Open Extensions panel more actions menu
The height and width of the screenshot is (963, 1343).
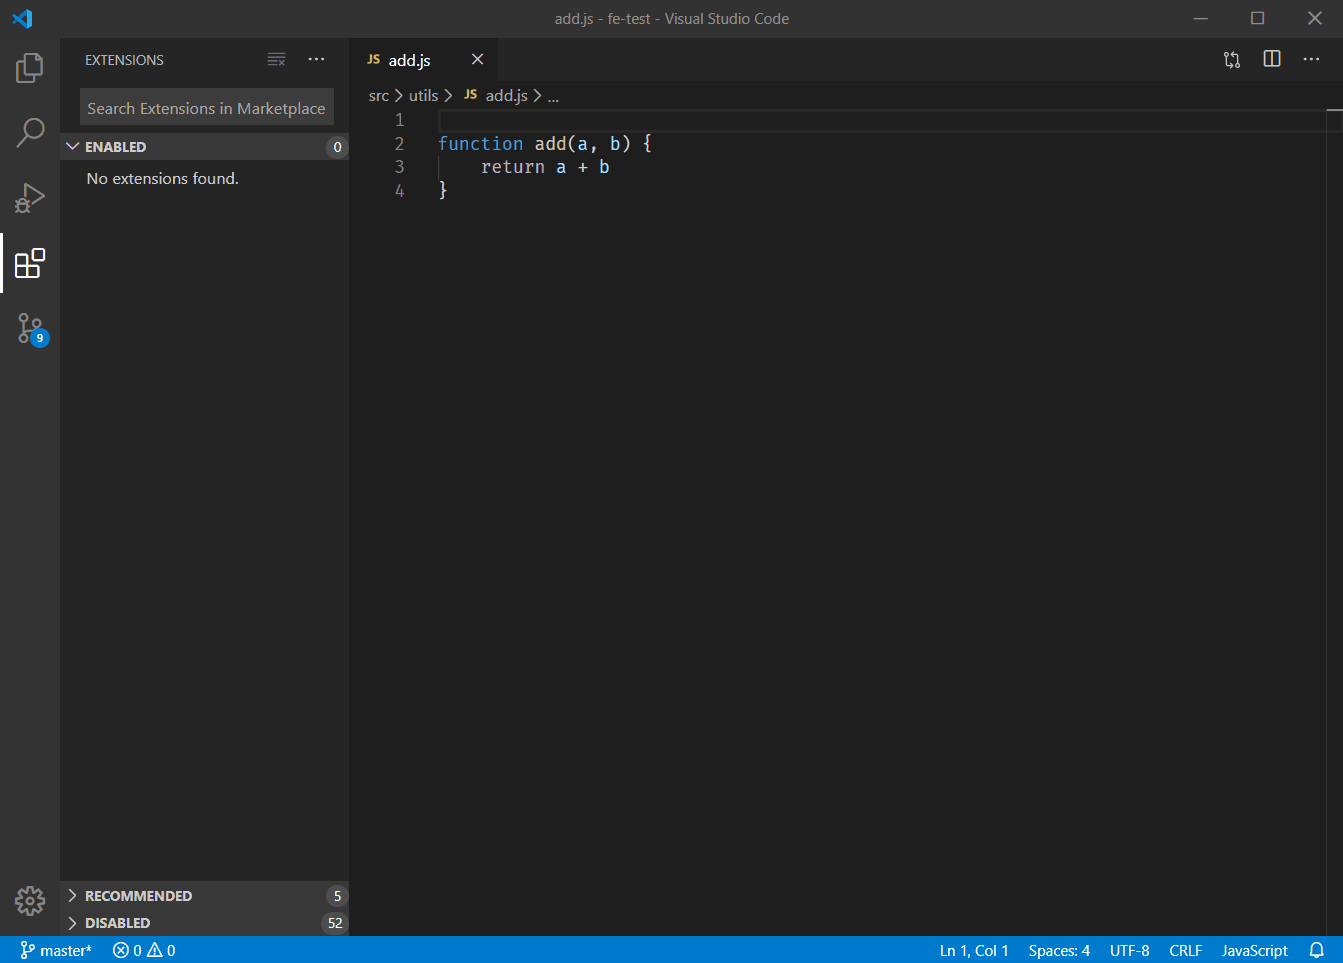tap(316, 60)
